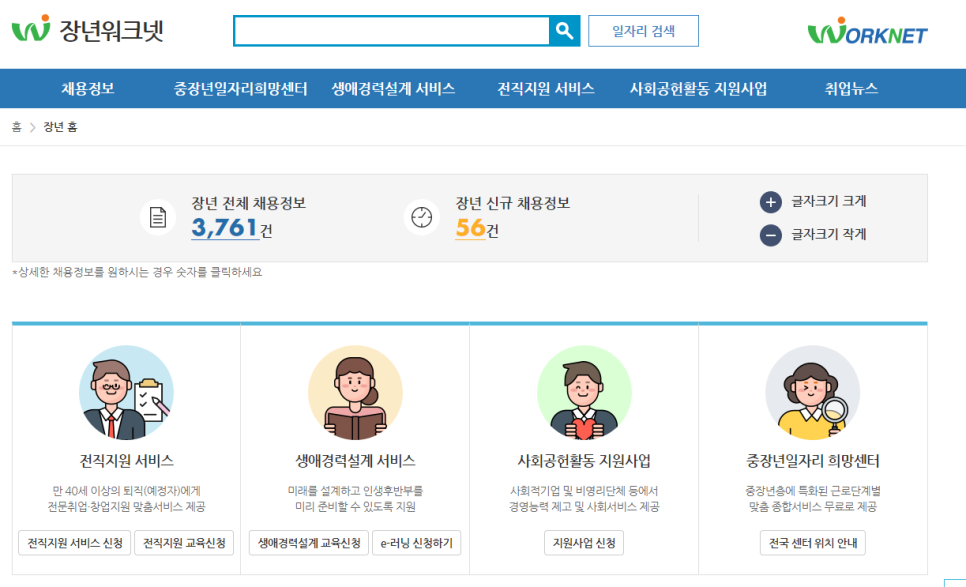Viewport: 966px width, 587px height.
Task: Click 장년 홈 in the breadcrumb
Action: pos(60,127)
